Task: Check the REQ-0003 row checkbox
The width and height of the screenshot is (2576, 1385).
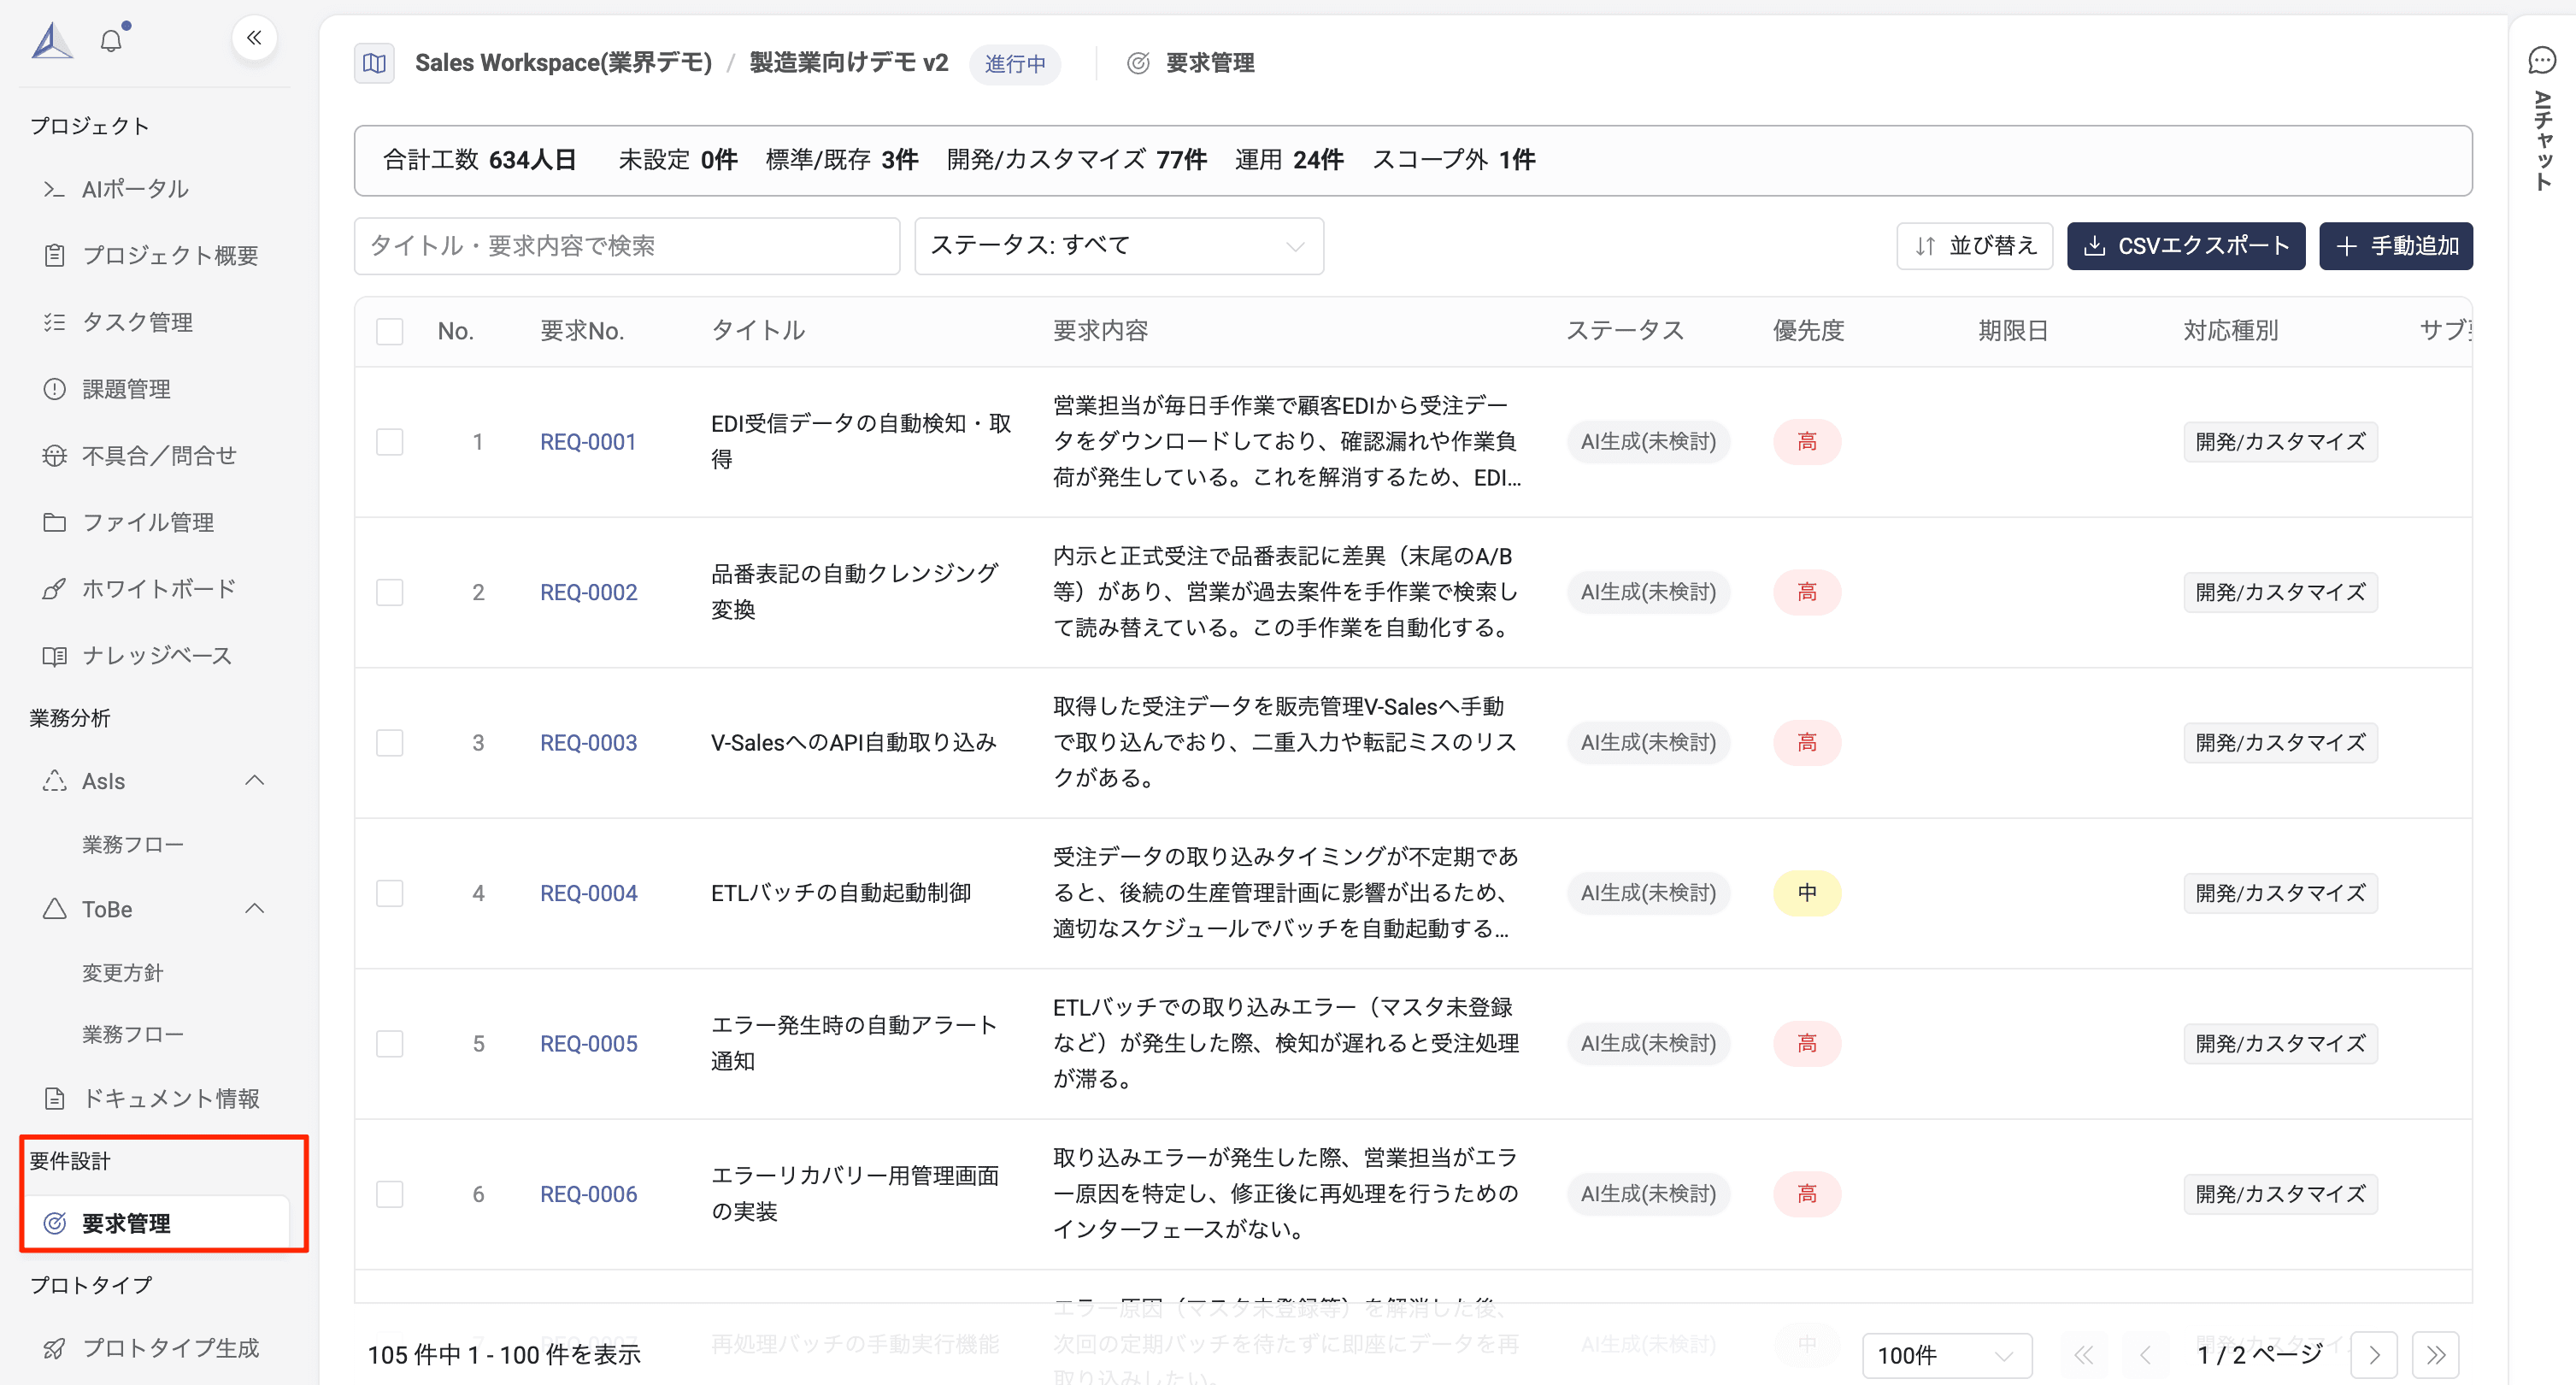Action: [389, 743]
